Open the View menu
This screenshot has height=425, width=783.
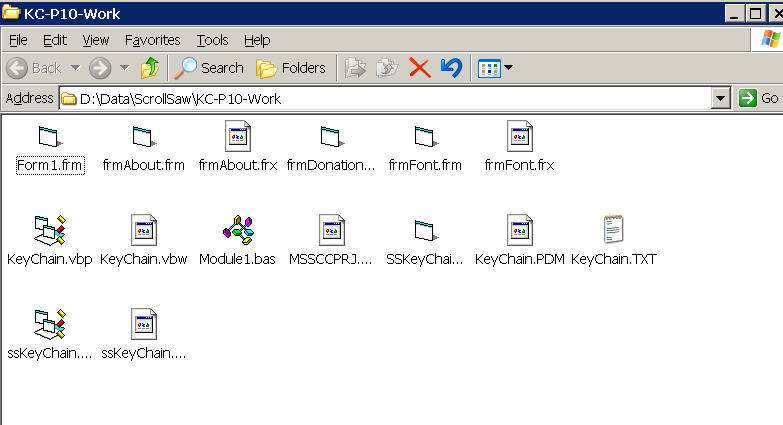[x=95, y=40]
